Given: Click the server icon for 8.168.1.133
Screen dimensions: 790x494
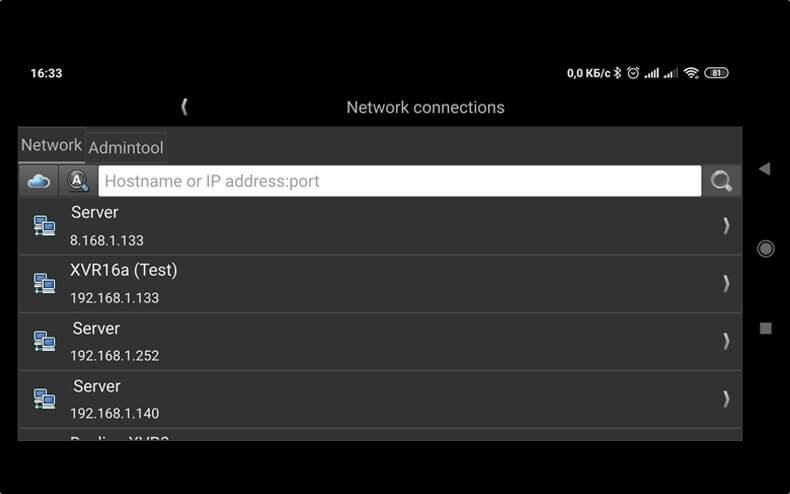Looking at the screenshot, I should point(44,226).
